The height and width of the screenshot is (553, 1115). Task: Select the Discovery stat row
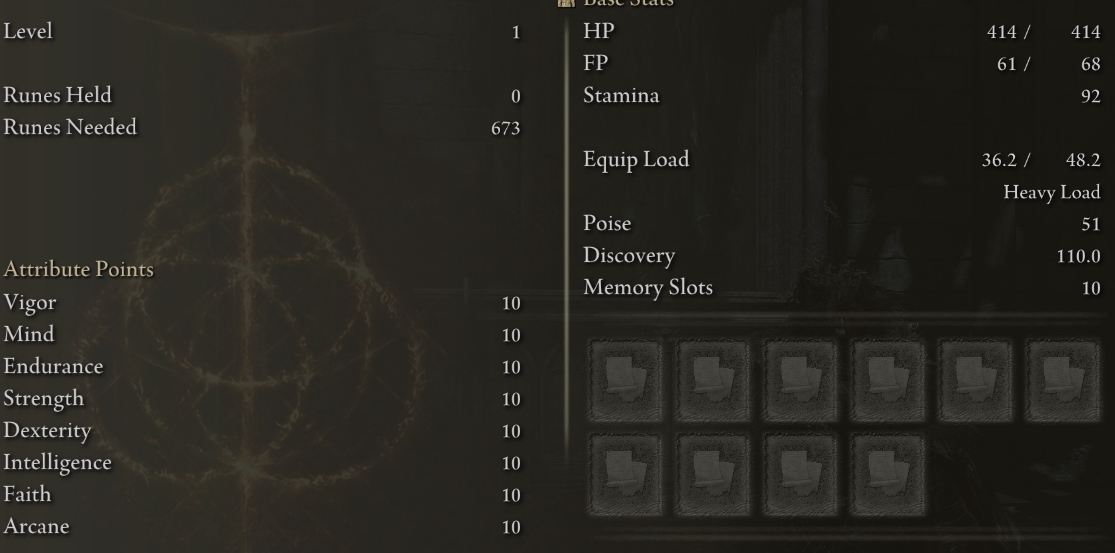tap(842, 255)
